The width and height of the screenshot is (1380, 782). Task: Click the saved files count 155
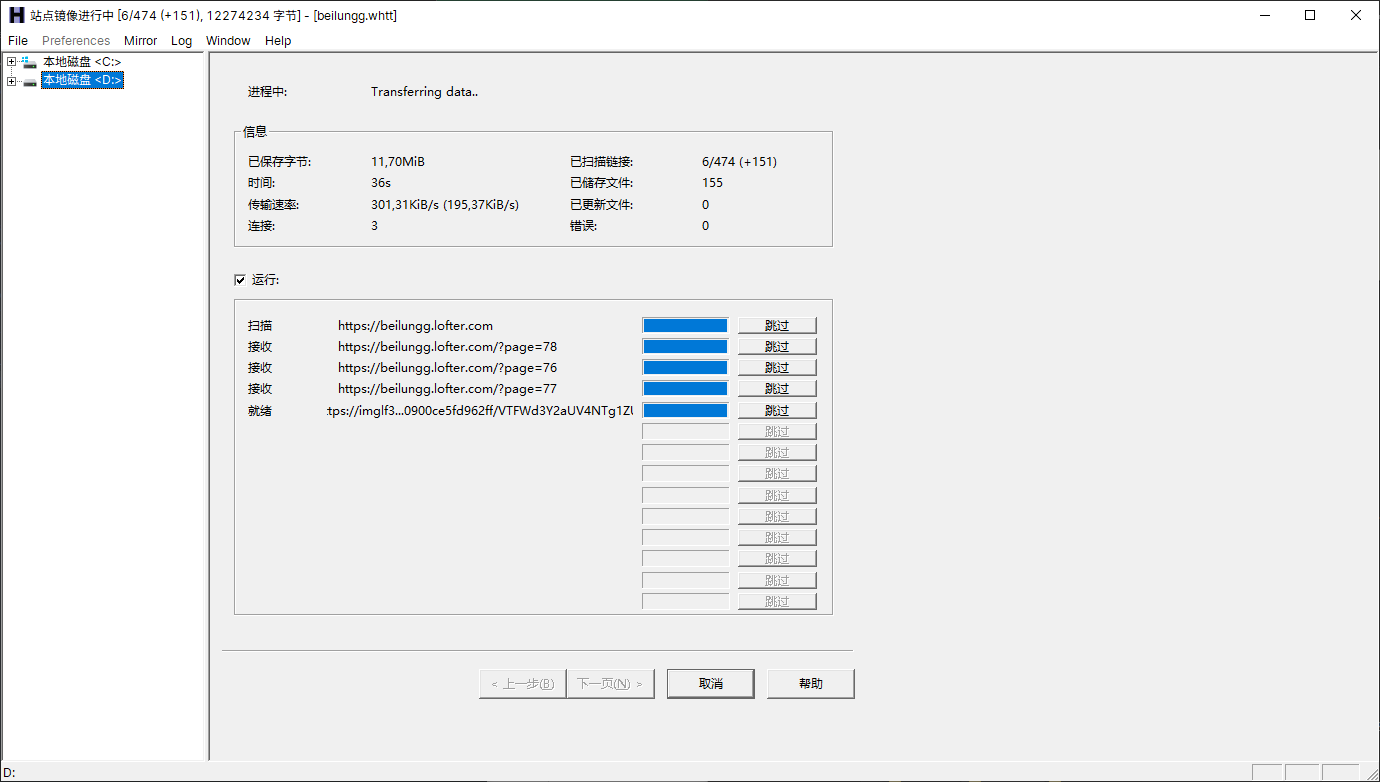(712, 183)
